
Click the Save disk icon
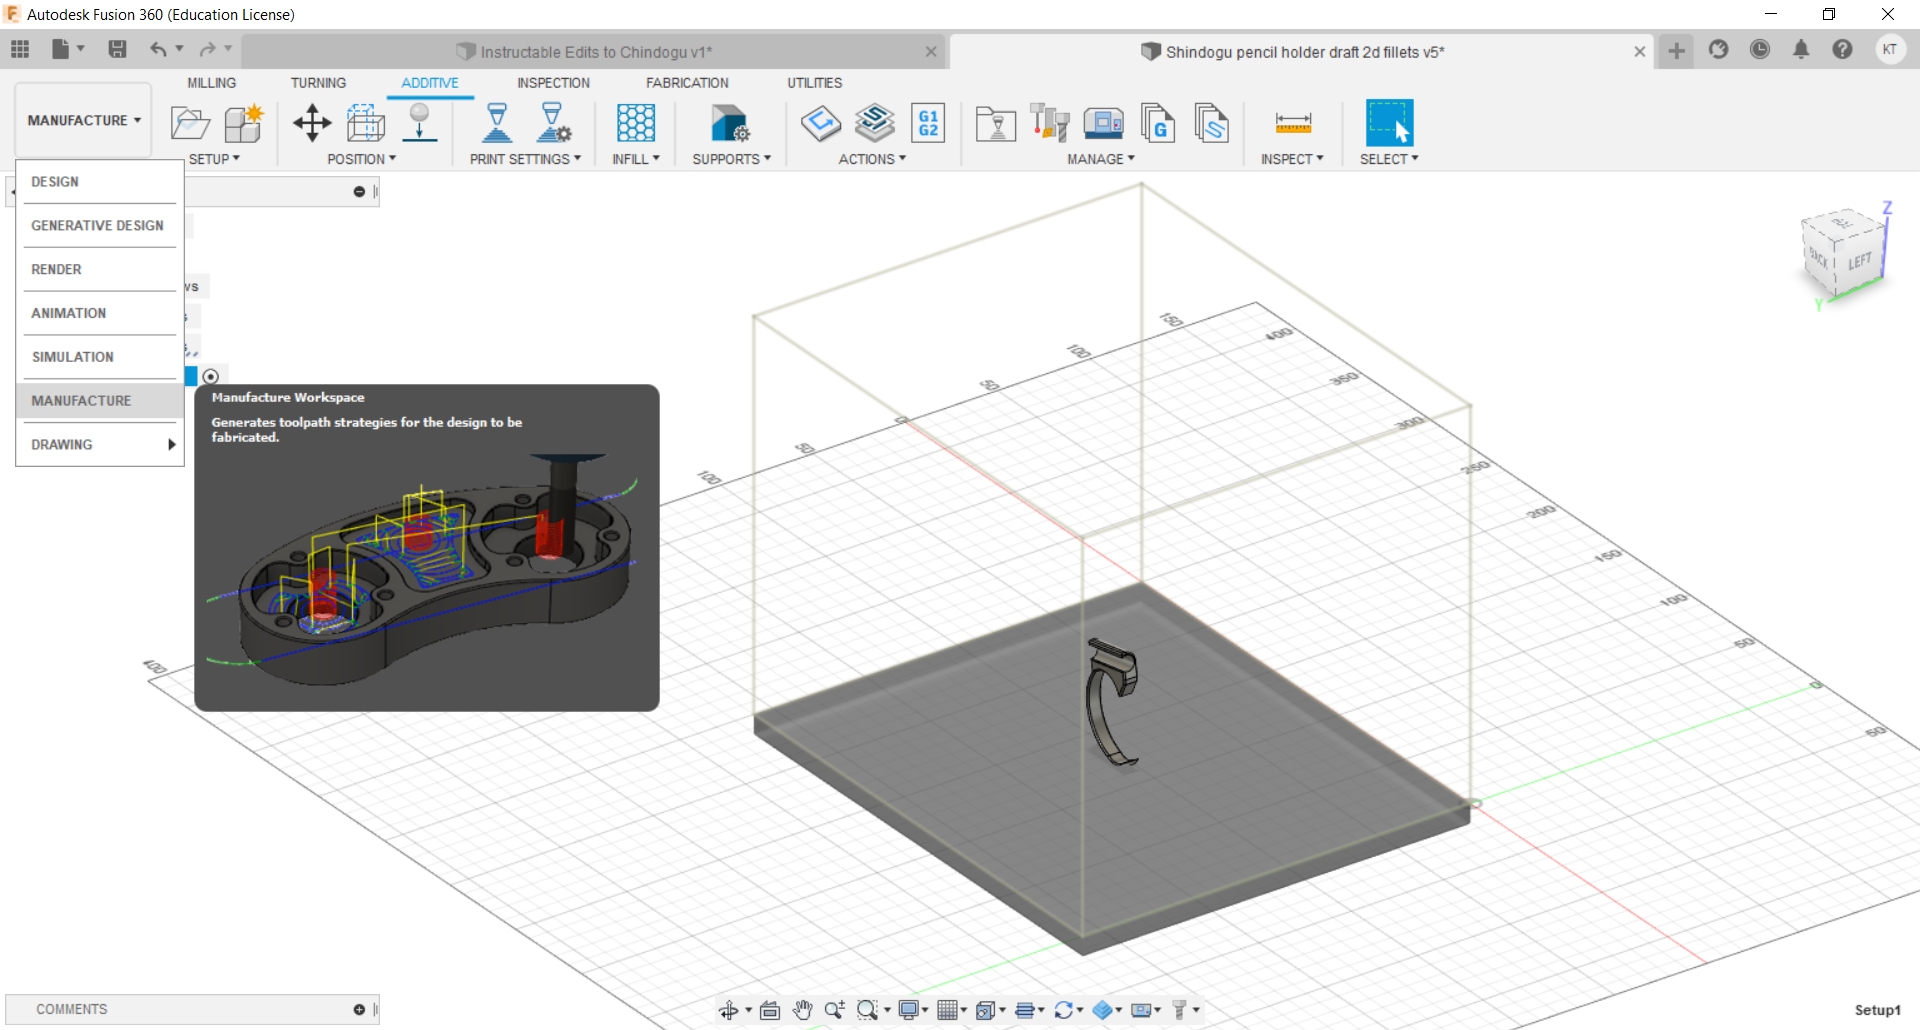click(x=117, y=49)
